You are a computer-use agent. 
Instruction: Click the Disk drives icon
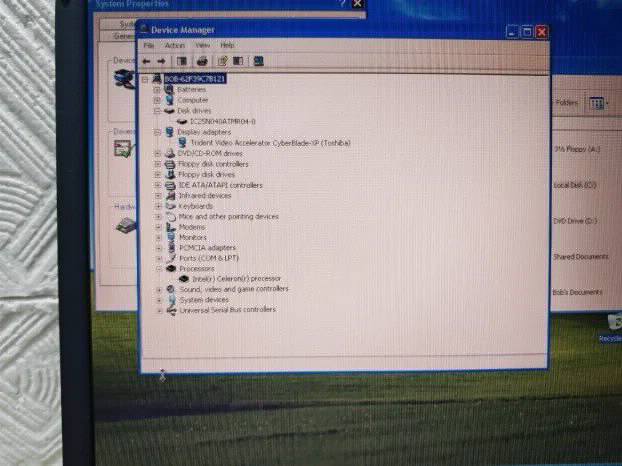click(x=169, y=111)
